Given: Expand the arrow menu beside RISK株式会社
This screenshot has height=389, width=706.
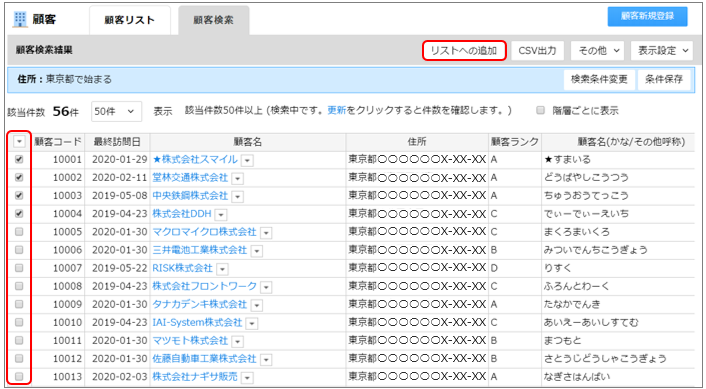Looking at the screenshot, I should pos(222,269).
